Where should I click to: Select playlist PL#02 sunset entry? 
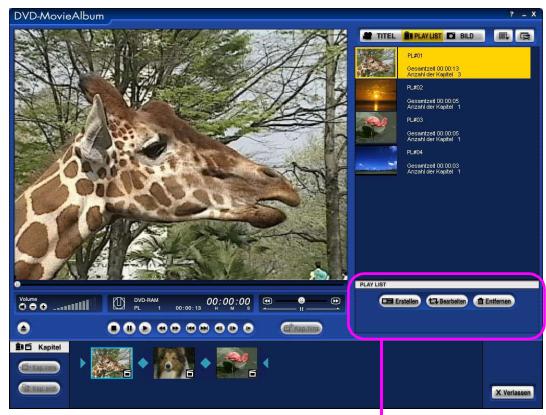[x=443, y=96]
